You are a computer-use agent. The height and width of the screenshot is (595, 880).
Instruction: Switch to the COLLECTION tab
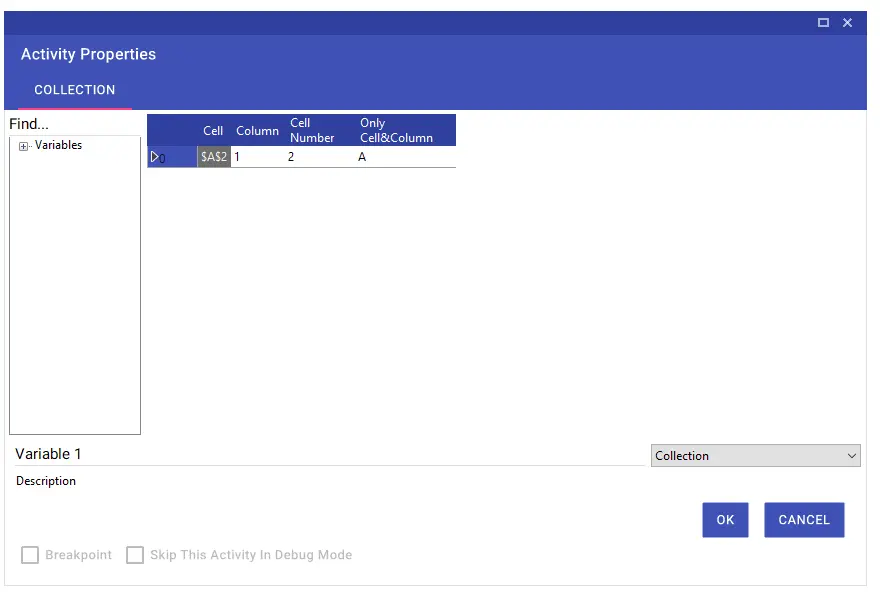(x=75, y=90)
